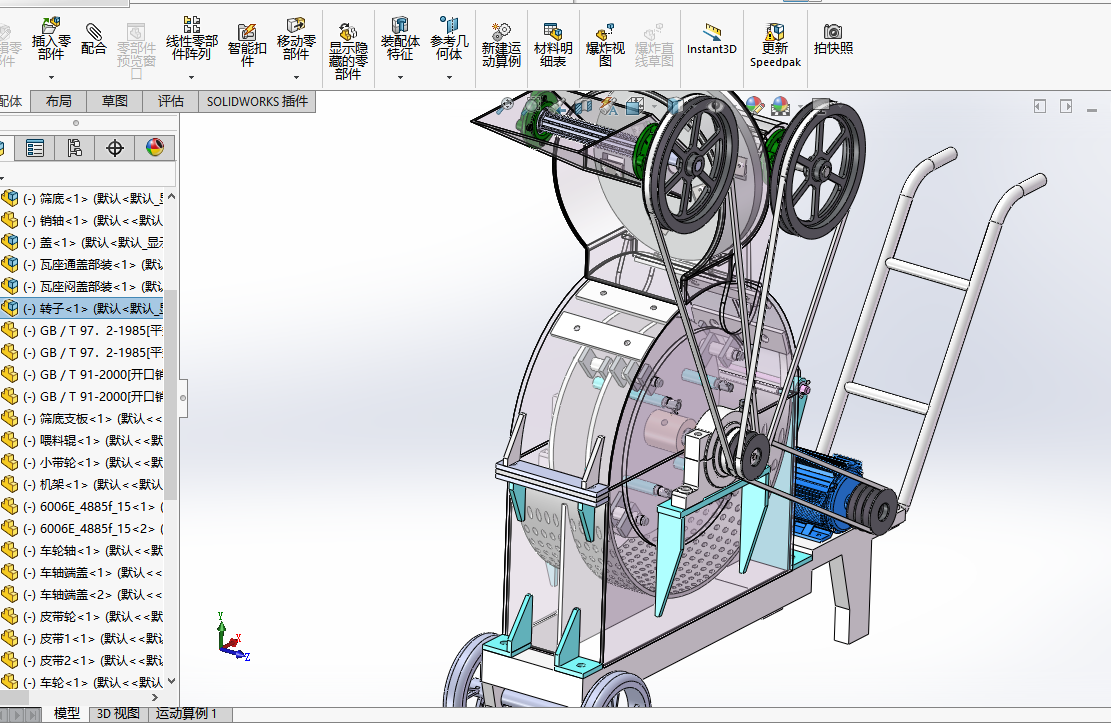1111x723 pixels.
Task: Switch to the 草图 (Sketch) tab
Action: click(x=114, y=101)
